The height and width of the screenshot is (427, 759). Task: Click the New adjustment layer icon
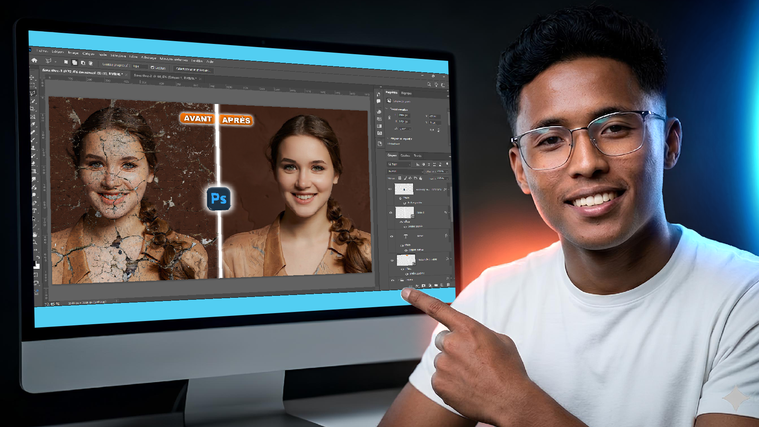pyautogui.click(x=429, y=286)
